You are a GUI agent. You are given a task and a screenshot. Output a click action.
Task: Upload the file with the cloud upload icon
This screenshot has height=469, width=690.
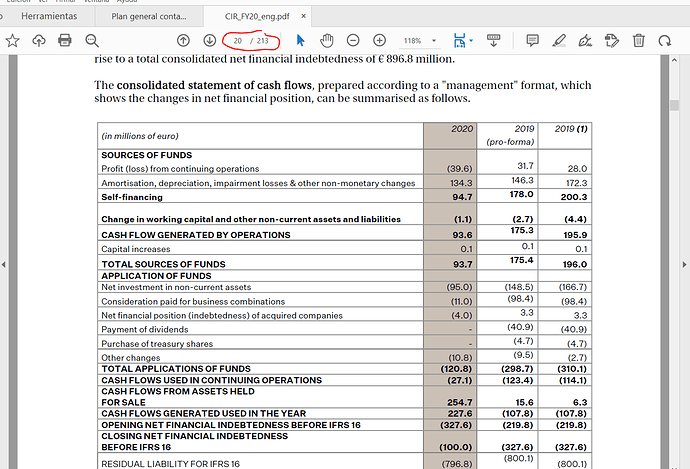(x=39, y=40)
